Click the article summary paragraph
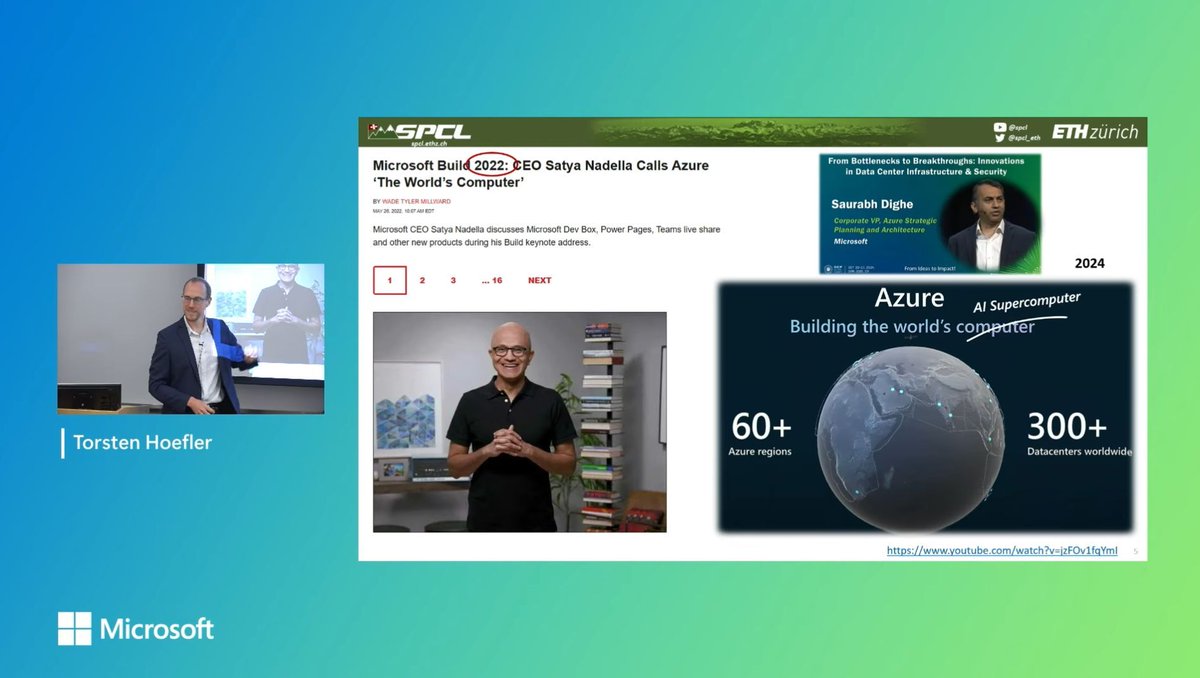1200x678 pixels. point(546,236)
